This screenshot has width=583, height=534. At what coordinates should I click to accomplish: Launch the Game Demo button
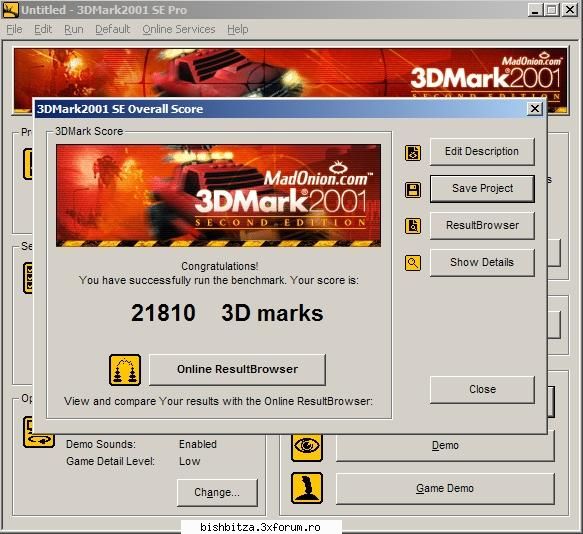(x=445, y=488)
